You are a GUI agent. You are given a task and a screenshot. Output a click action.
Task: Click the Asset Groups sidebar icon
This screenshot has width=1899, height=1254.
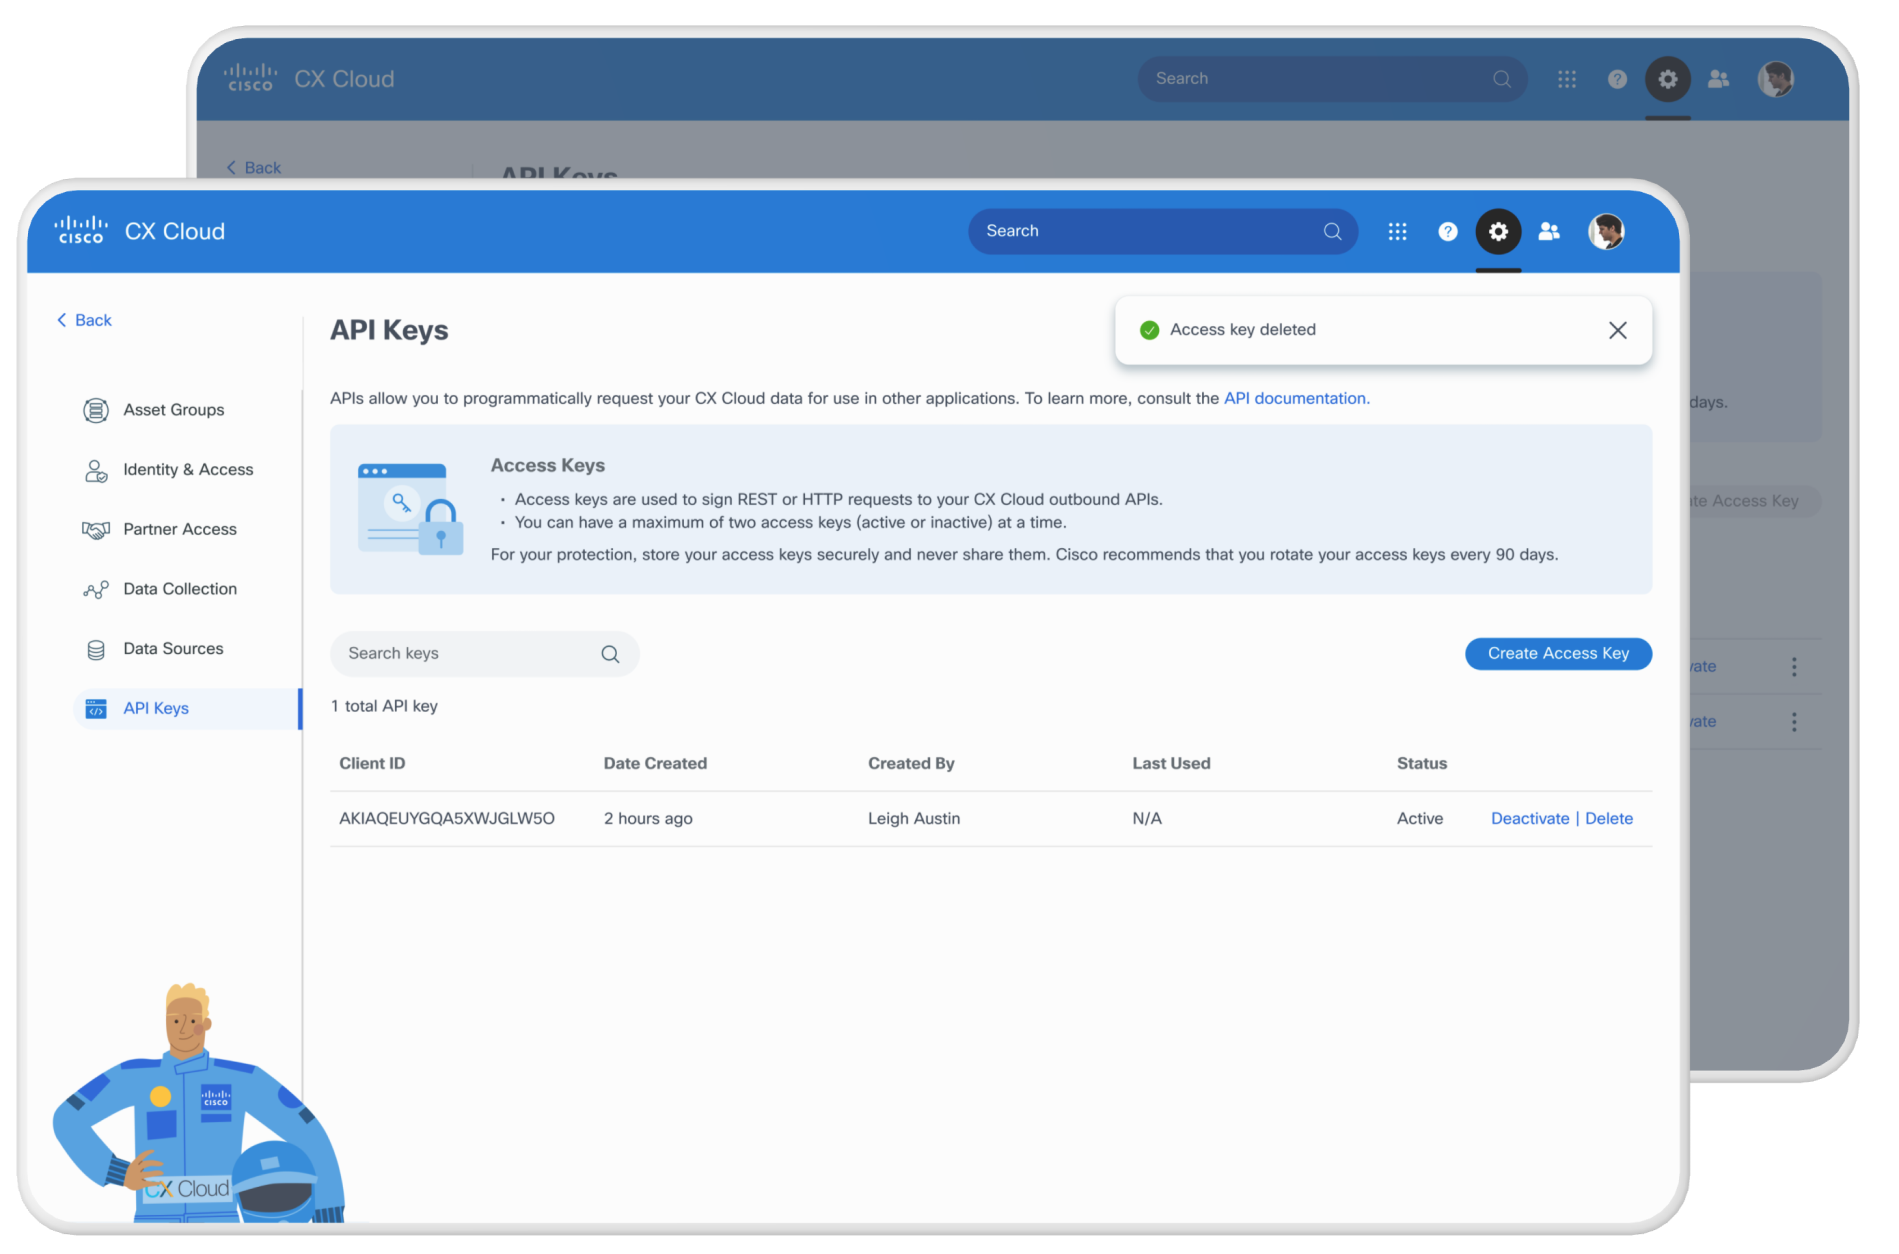click(96, 410)
